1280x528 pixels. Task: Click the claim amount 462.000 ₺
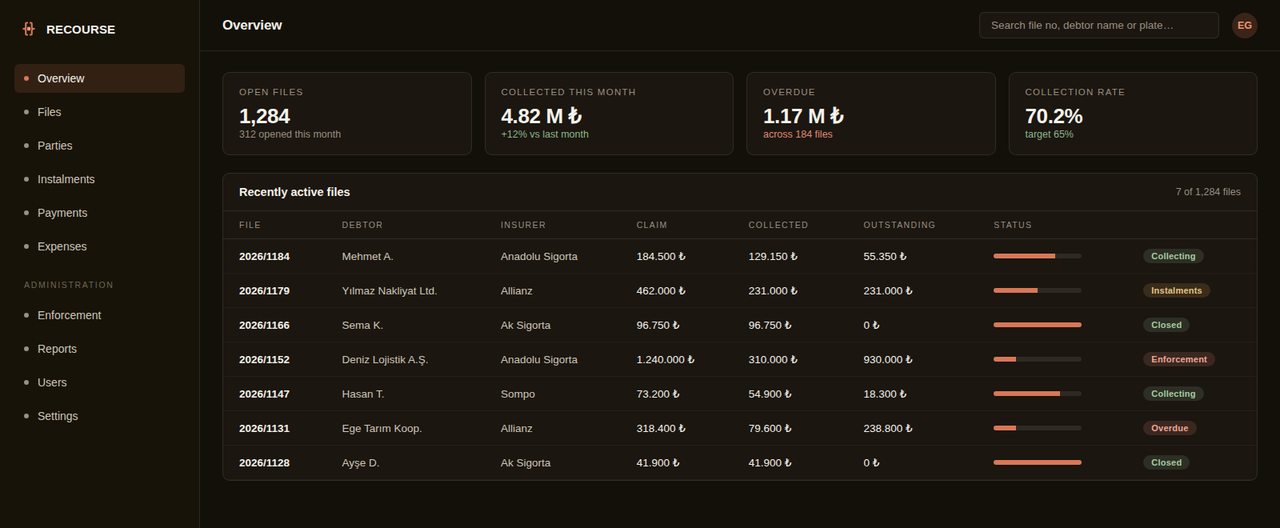[x=661, y=291]
